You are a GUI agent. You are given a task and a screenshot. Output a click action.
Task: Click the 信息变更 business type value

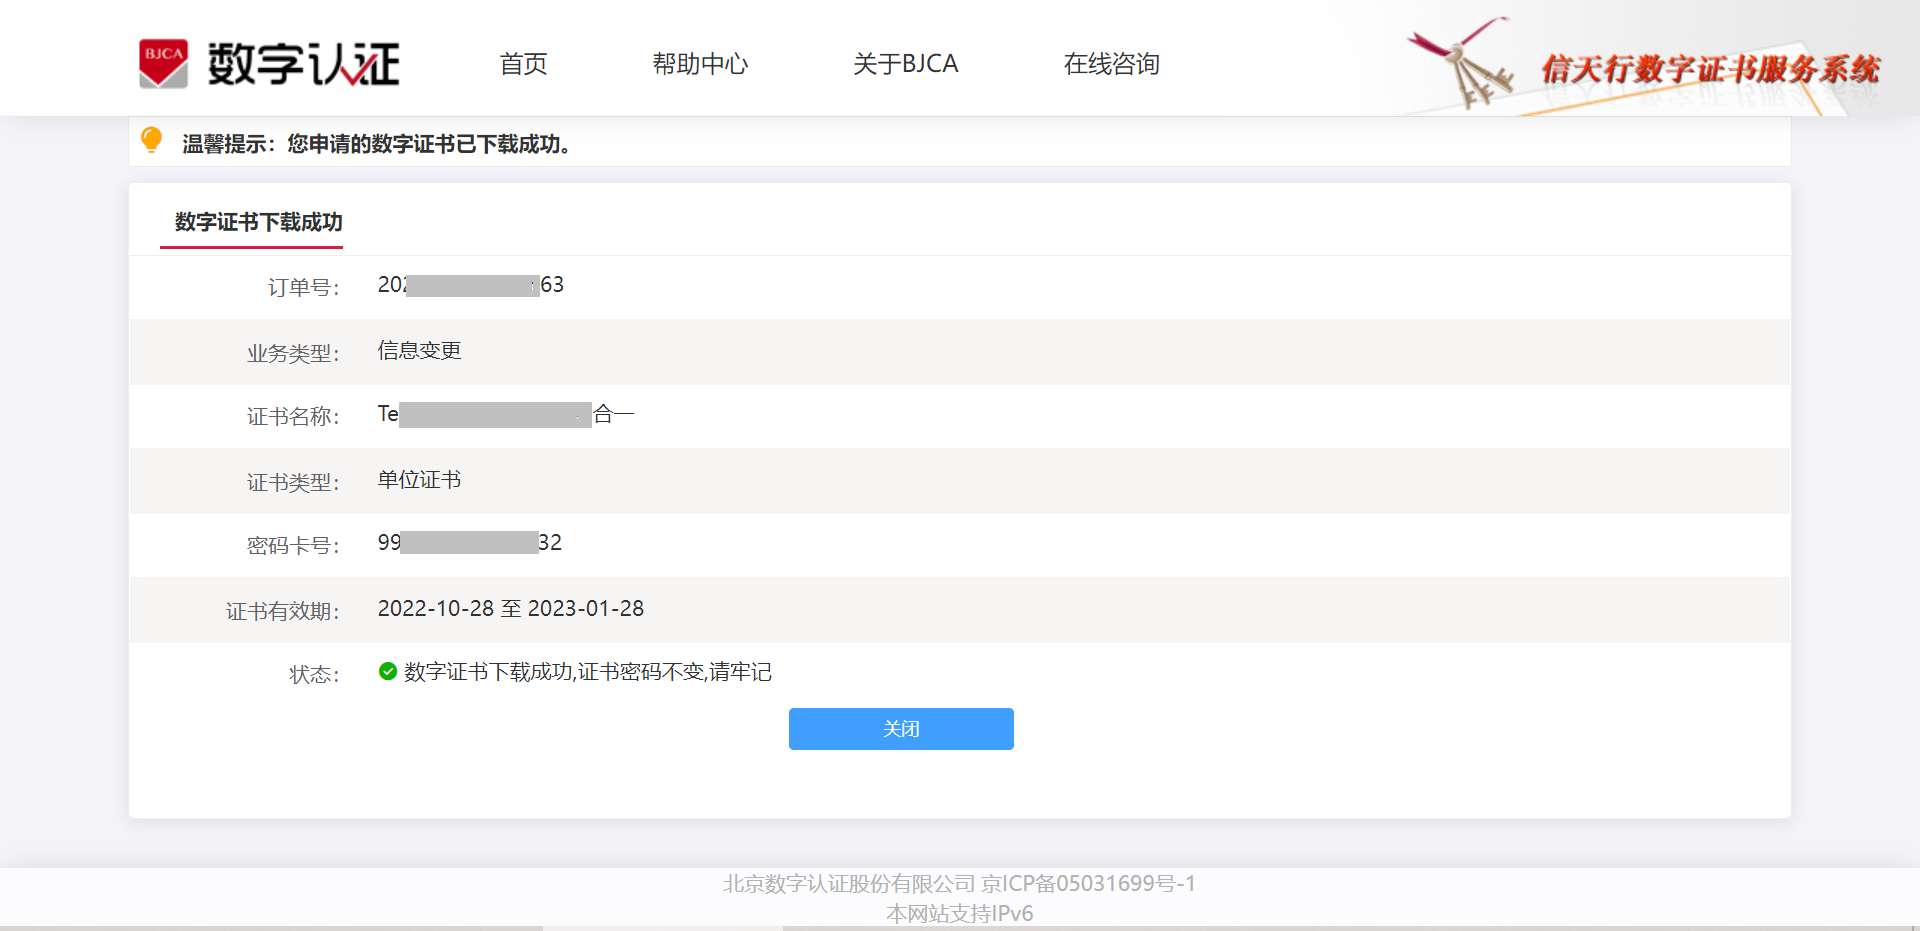419,350
